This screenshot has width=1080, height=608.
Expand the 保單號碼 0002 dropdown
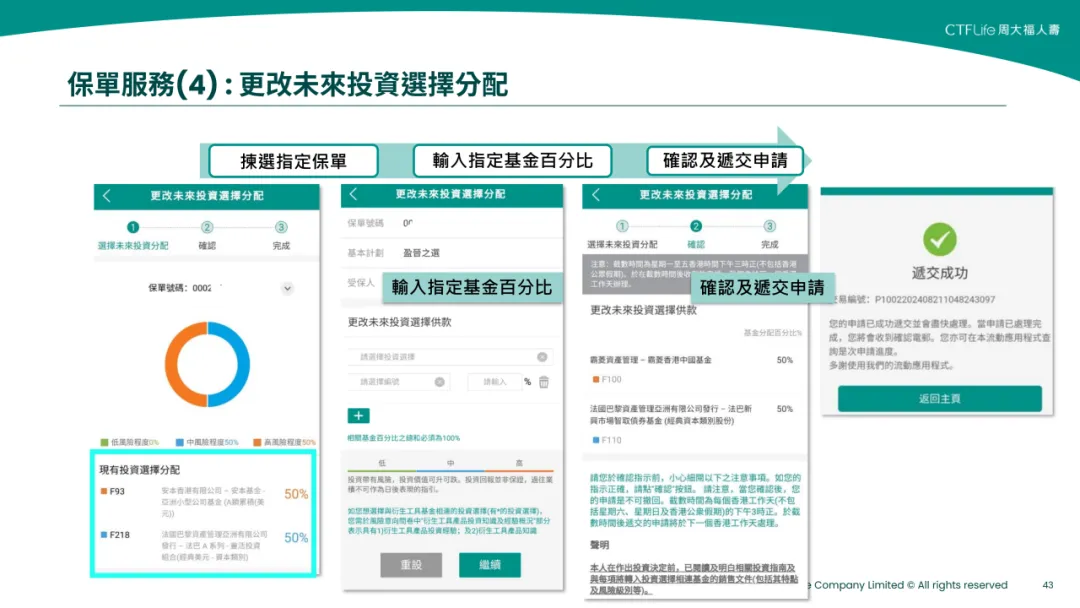[286, 287]
